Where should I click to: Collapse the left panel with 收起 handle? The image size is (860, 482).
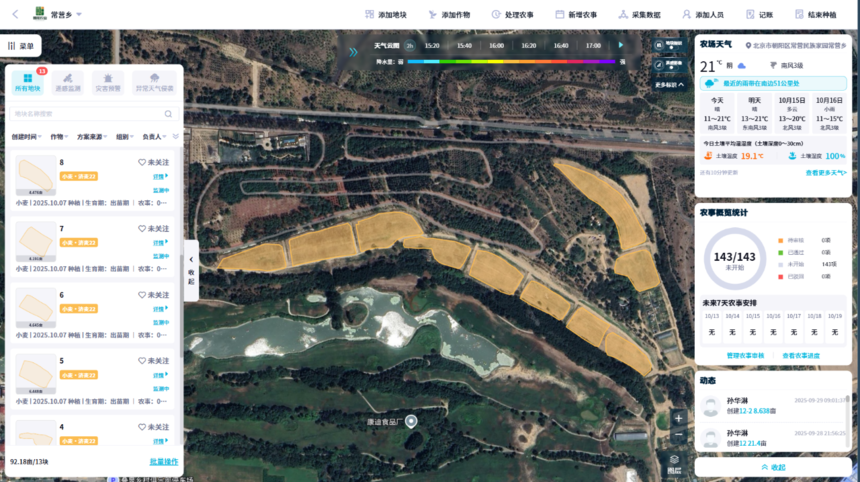tap(191, 270)
